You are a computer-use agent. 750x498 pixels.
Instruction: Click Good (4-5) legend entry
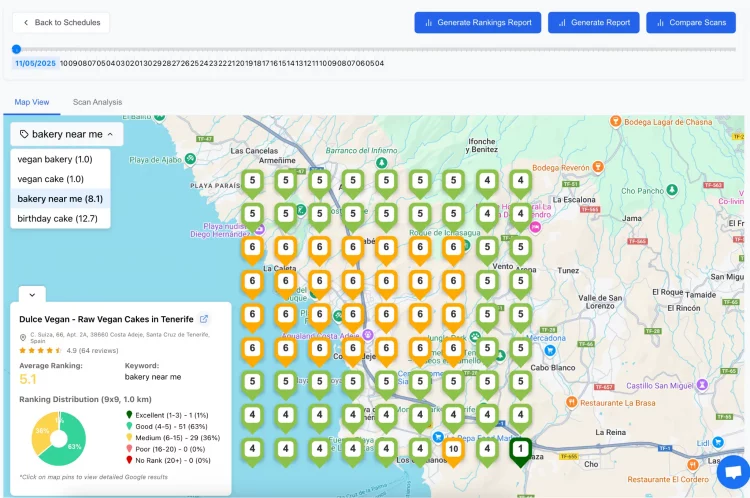pyautogui.click(x=166, y=426)
